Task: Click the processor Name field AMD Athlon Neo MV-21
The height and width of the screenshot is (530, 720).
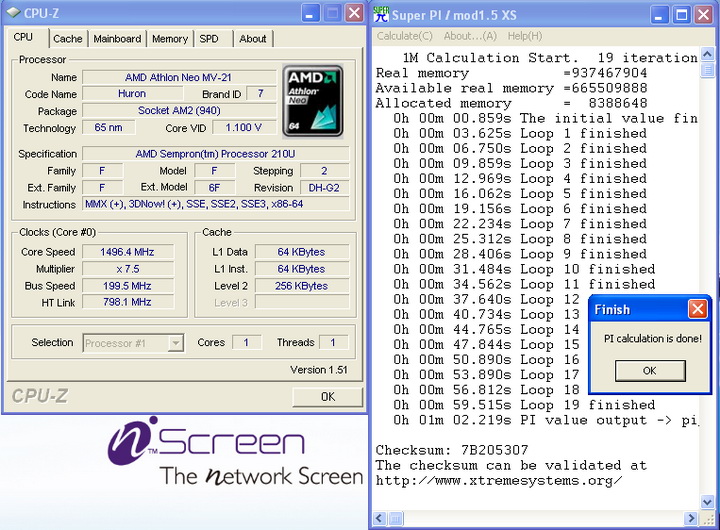Action: [x=179, y=77]
